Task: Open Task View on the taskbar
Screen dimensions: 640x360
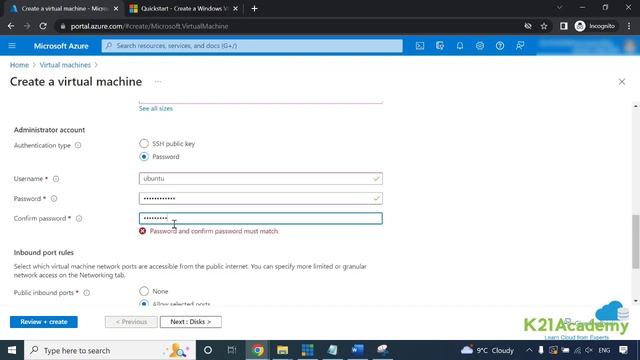Action: pos(232,350)
